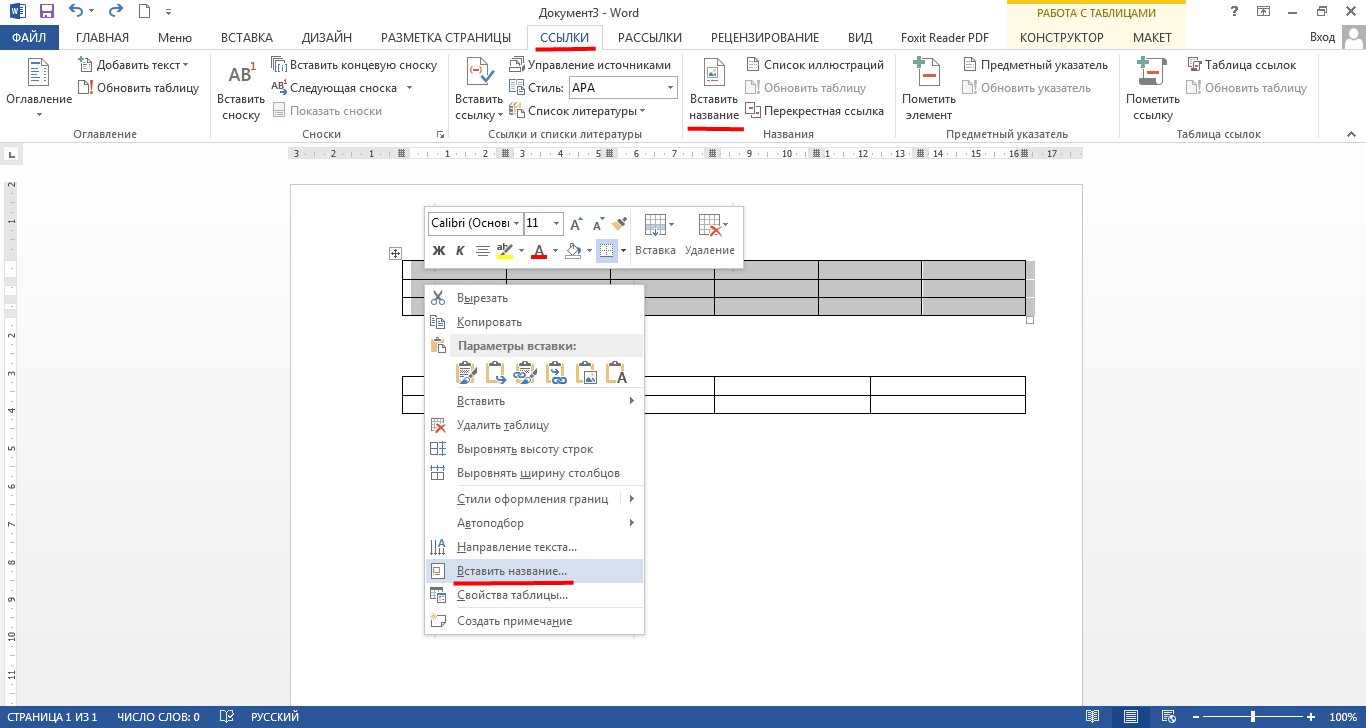Apply italic К in mini toolbar
This screenshot has height=728, width=1366.
pos(460,251)
